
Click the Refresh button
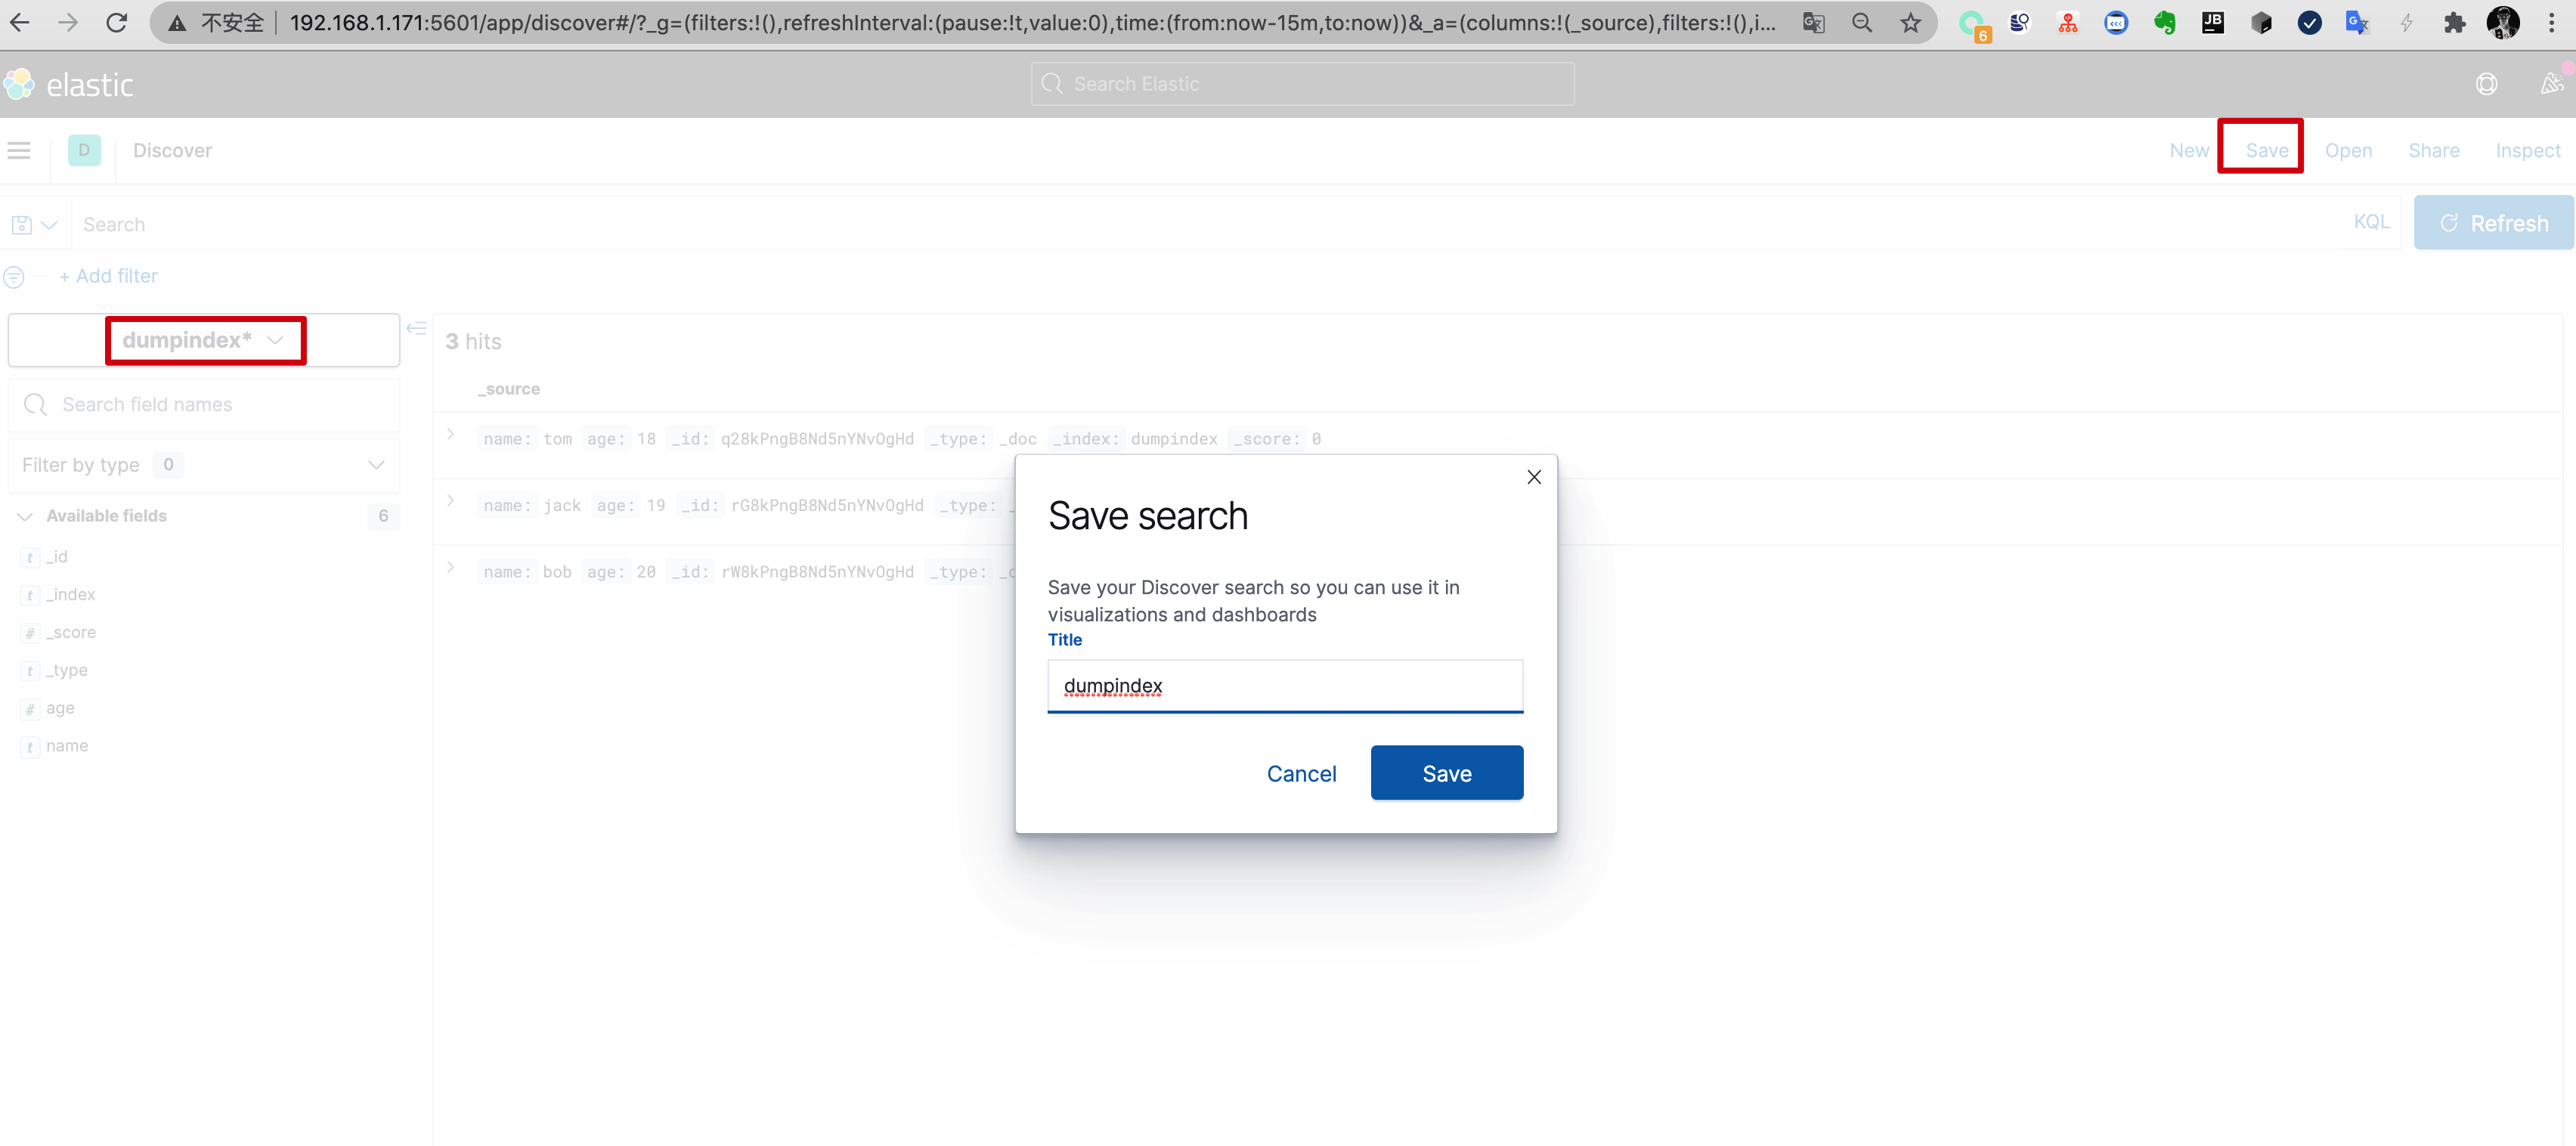(2493, 223)
